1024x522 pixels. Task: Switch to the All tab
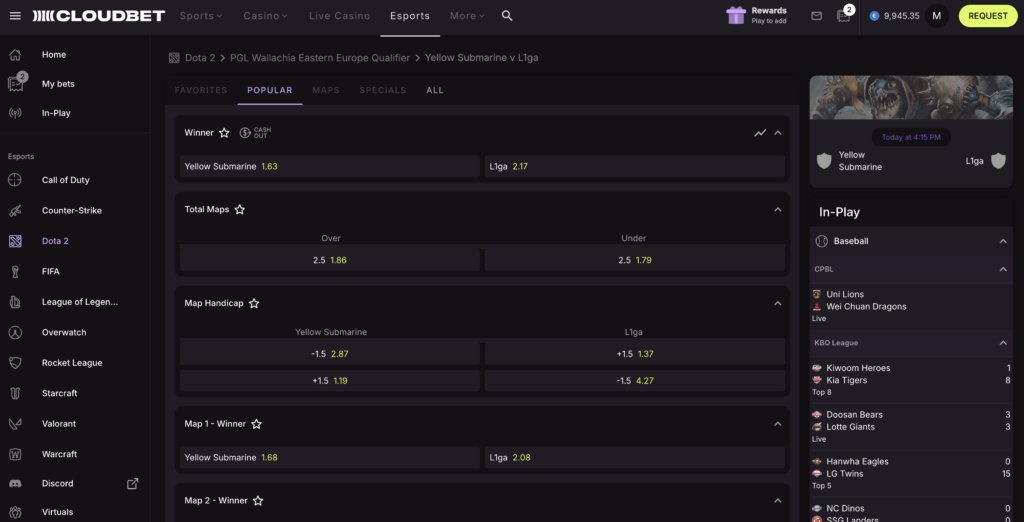click(435, 90)
